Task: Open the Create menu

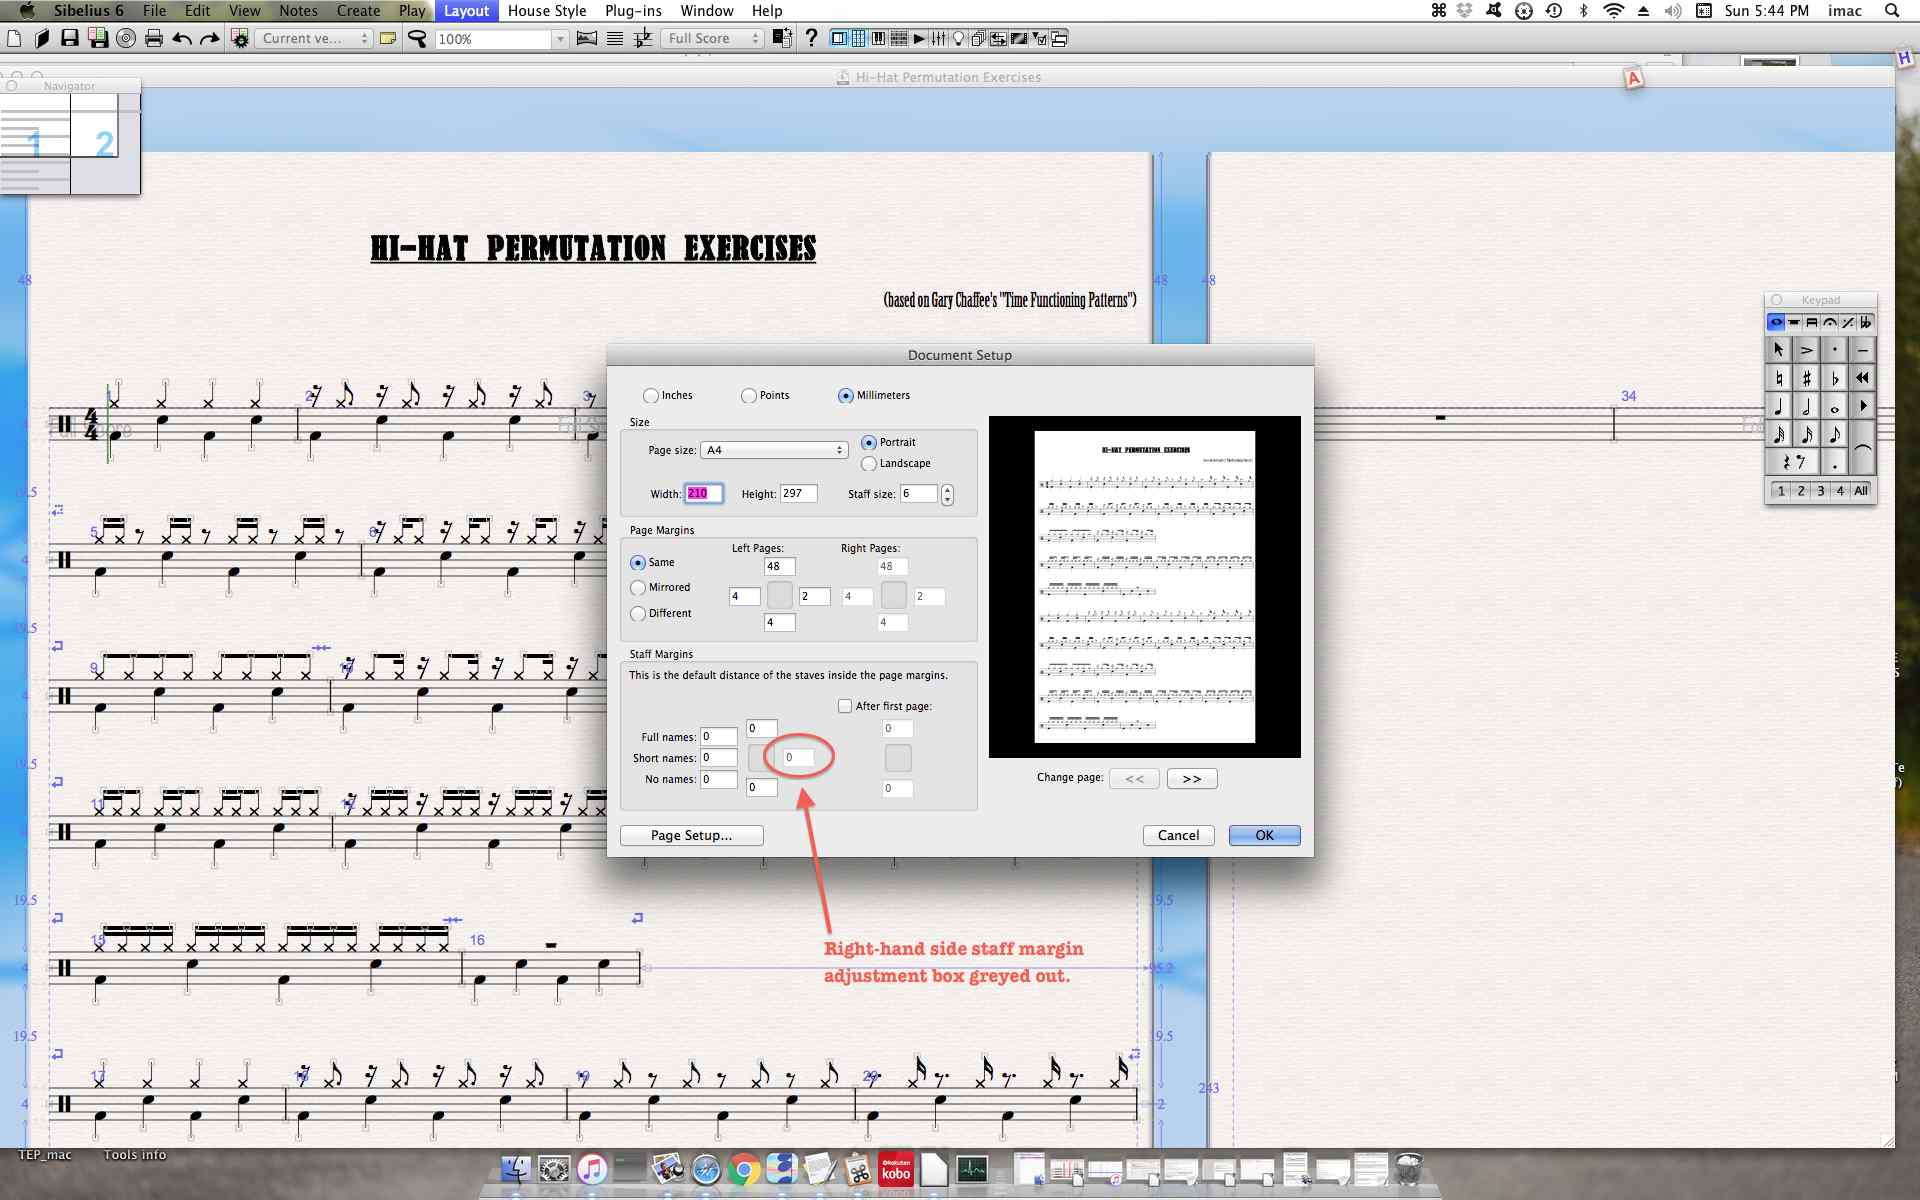Action: [358, 10]
